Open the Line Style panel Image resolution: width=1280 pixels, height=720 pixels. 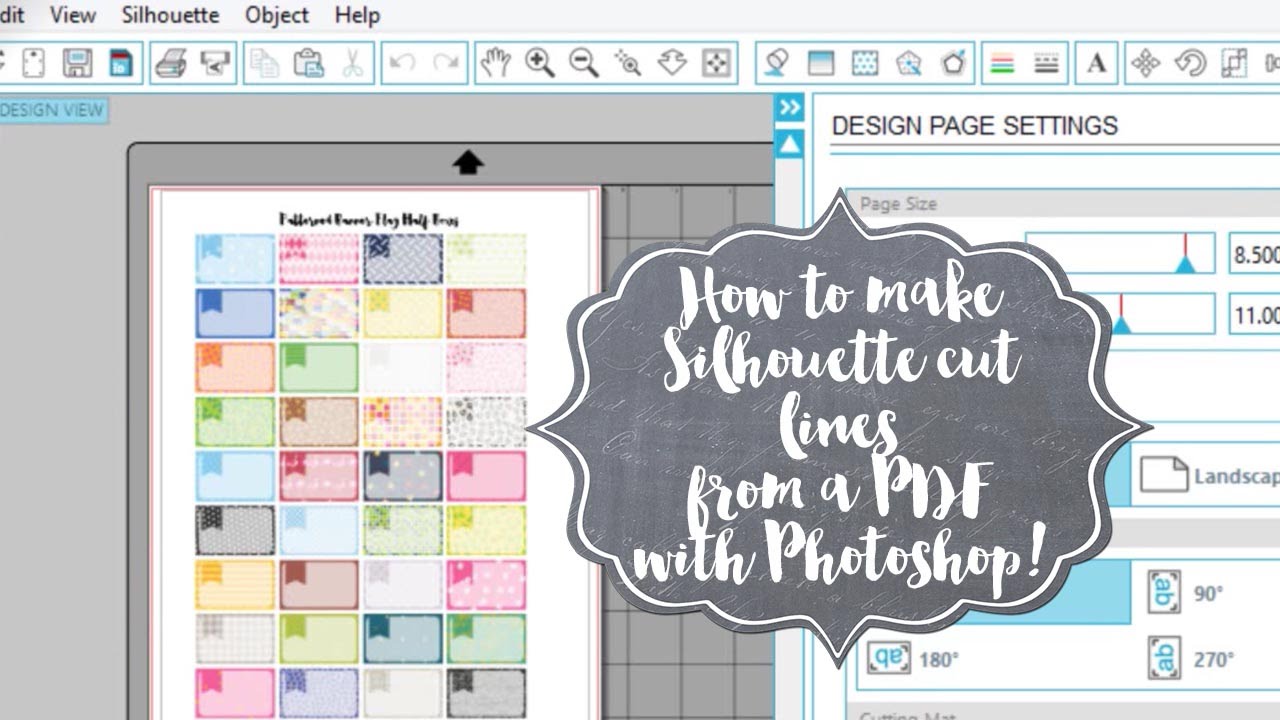(1046, 63)
